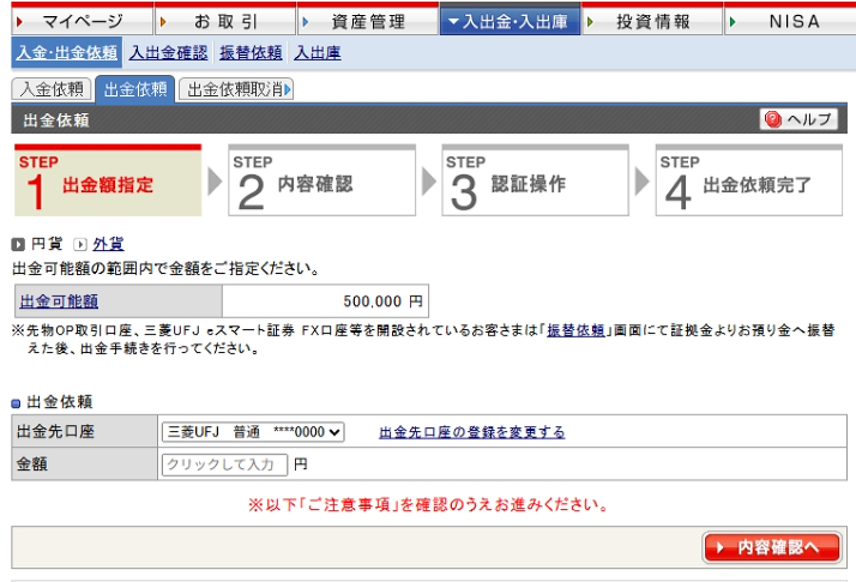Viewport: 856px width, 582px height.
Task: Open the 出金可能額 link
Action: click(x=59, y=301)
